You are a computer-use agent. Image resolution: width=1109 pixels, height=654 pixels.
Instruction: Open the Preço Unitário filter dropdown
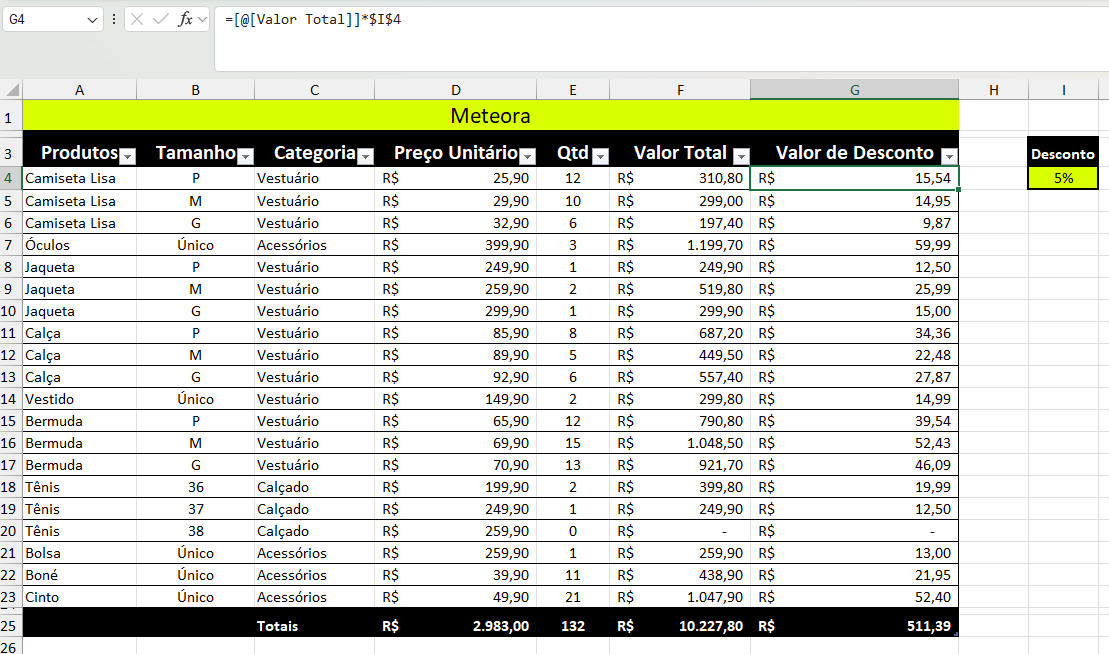coord(528,156)
